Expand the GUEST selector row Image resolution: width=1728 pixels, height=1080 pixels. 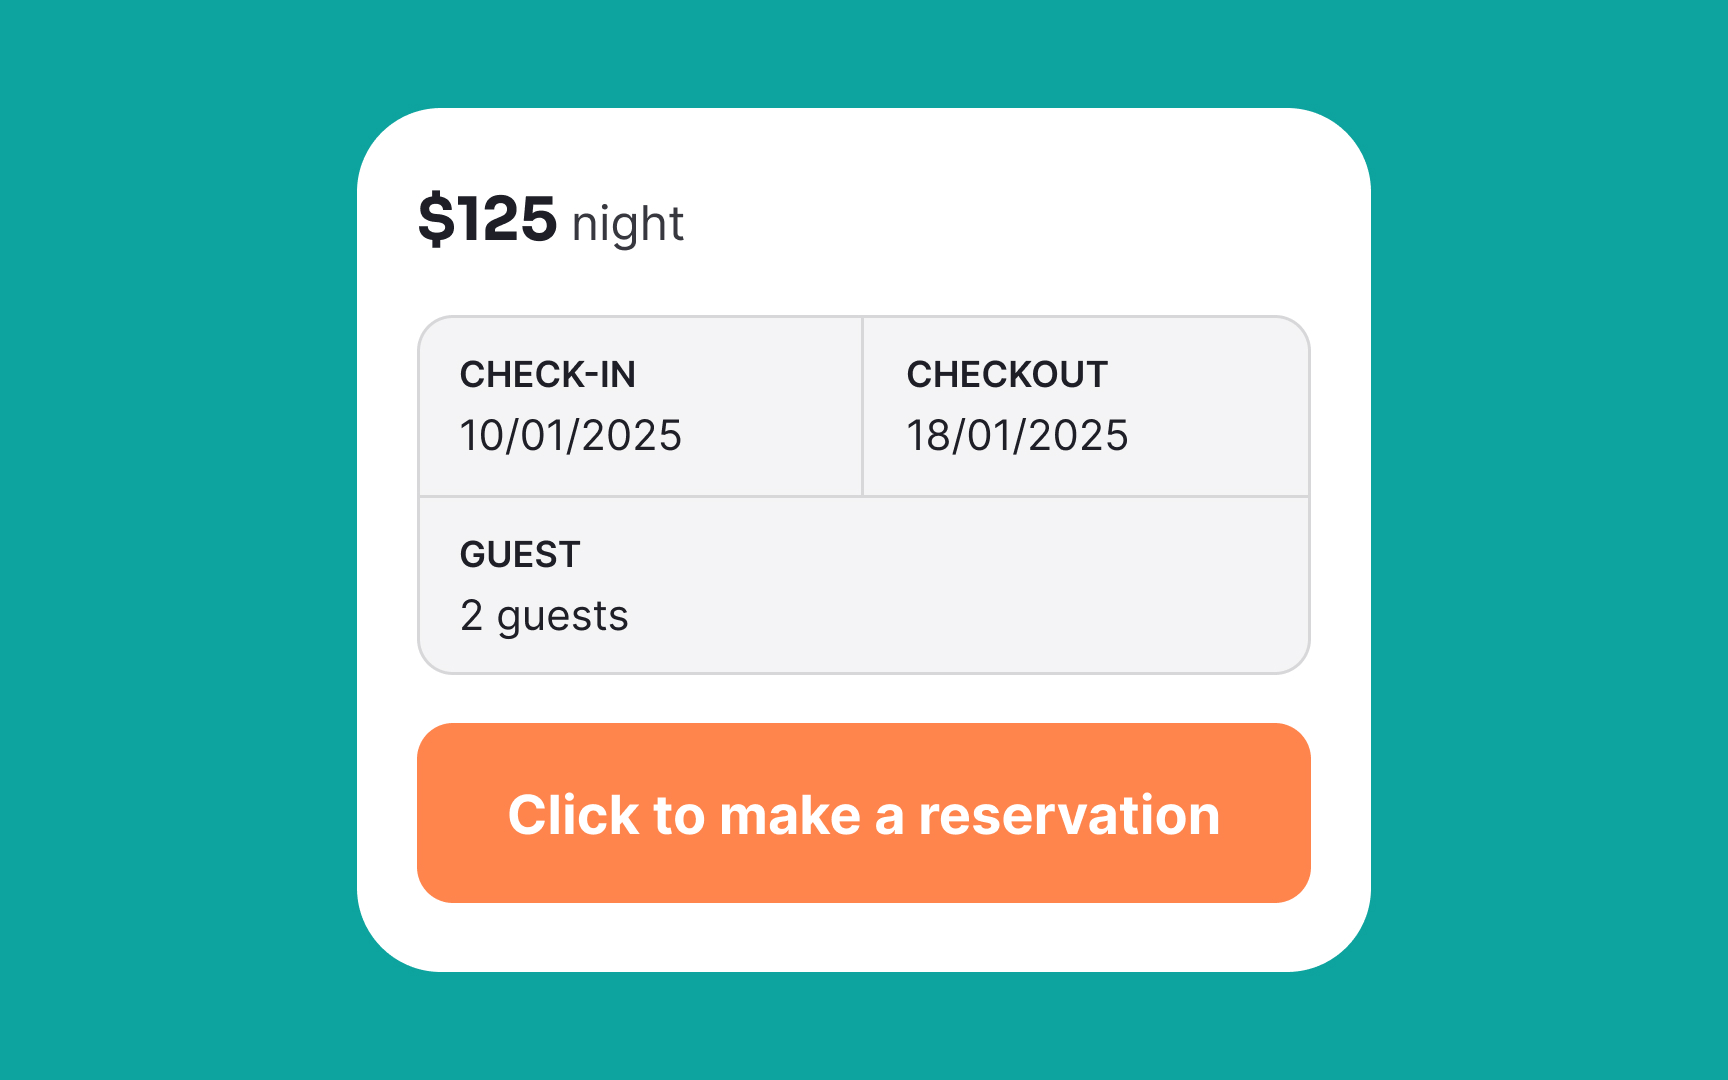864,585
